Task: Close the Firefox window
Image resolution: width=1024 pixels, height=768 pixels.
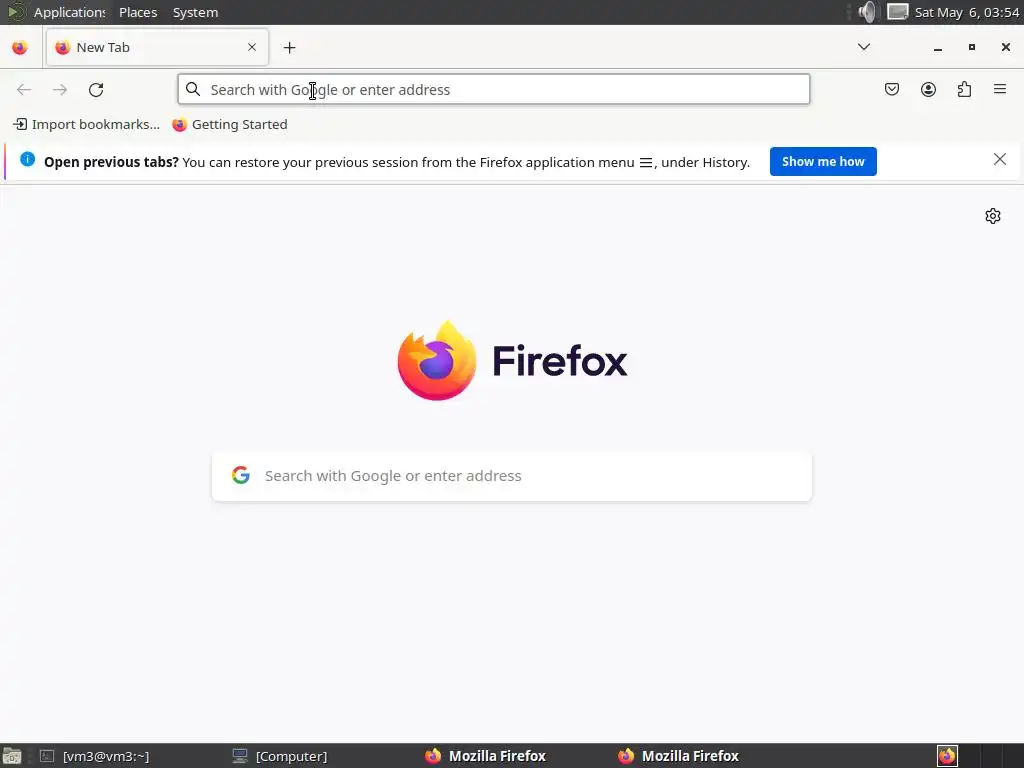Action: pyautogui.click(x=1006, y=47)
